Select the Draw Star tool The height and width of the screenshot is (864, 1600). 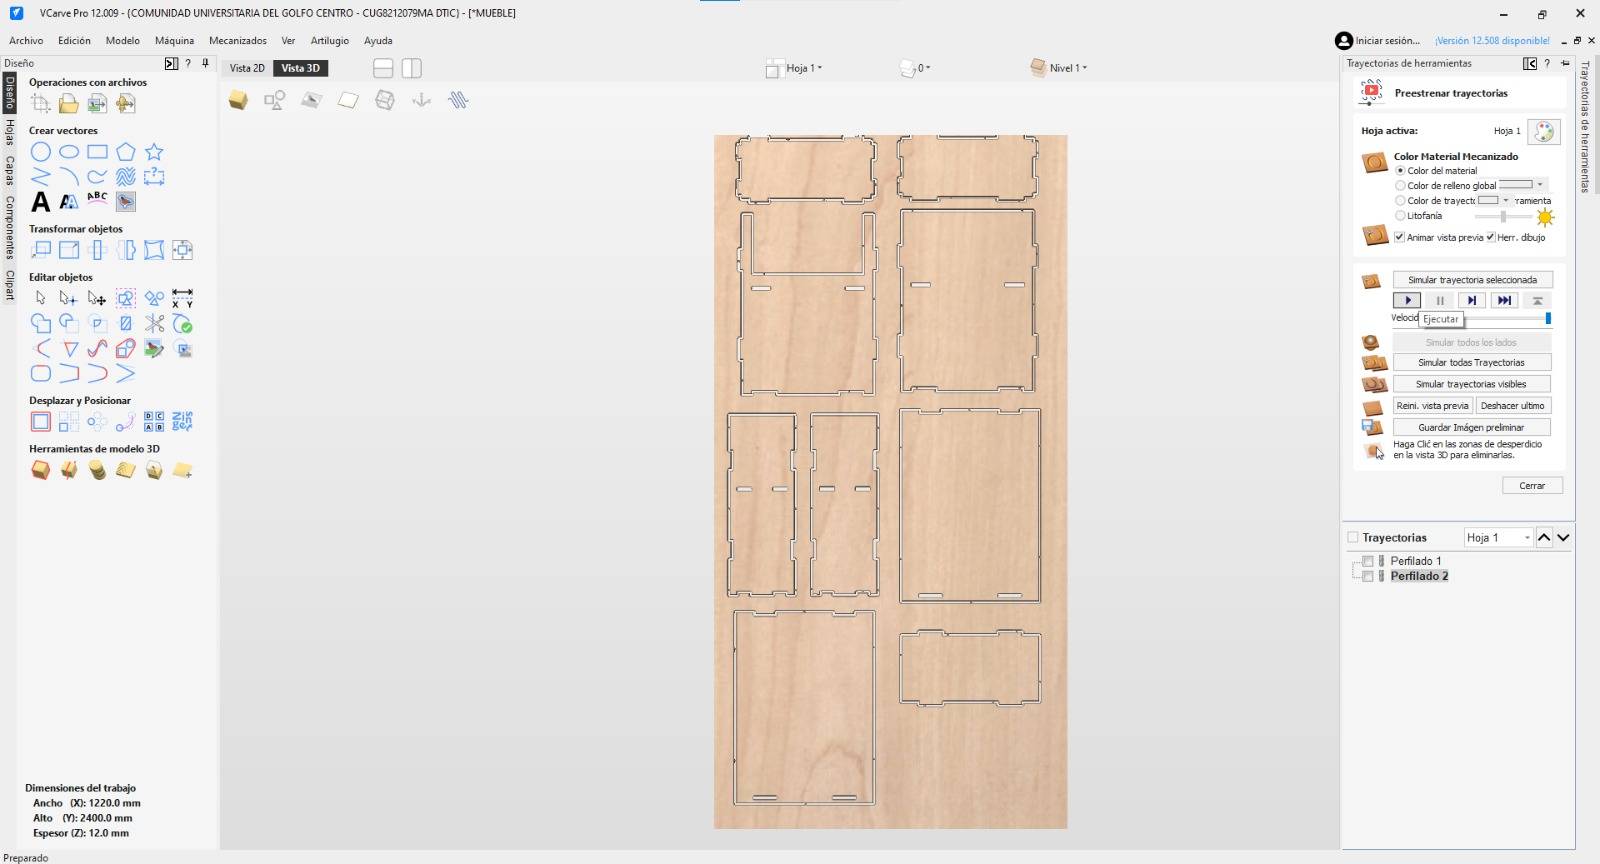click(154, 152)
